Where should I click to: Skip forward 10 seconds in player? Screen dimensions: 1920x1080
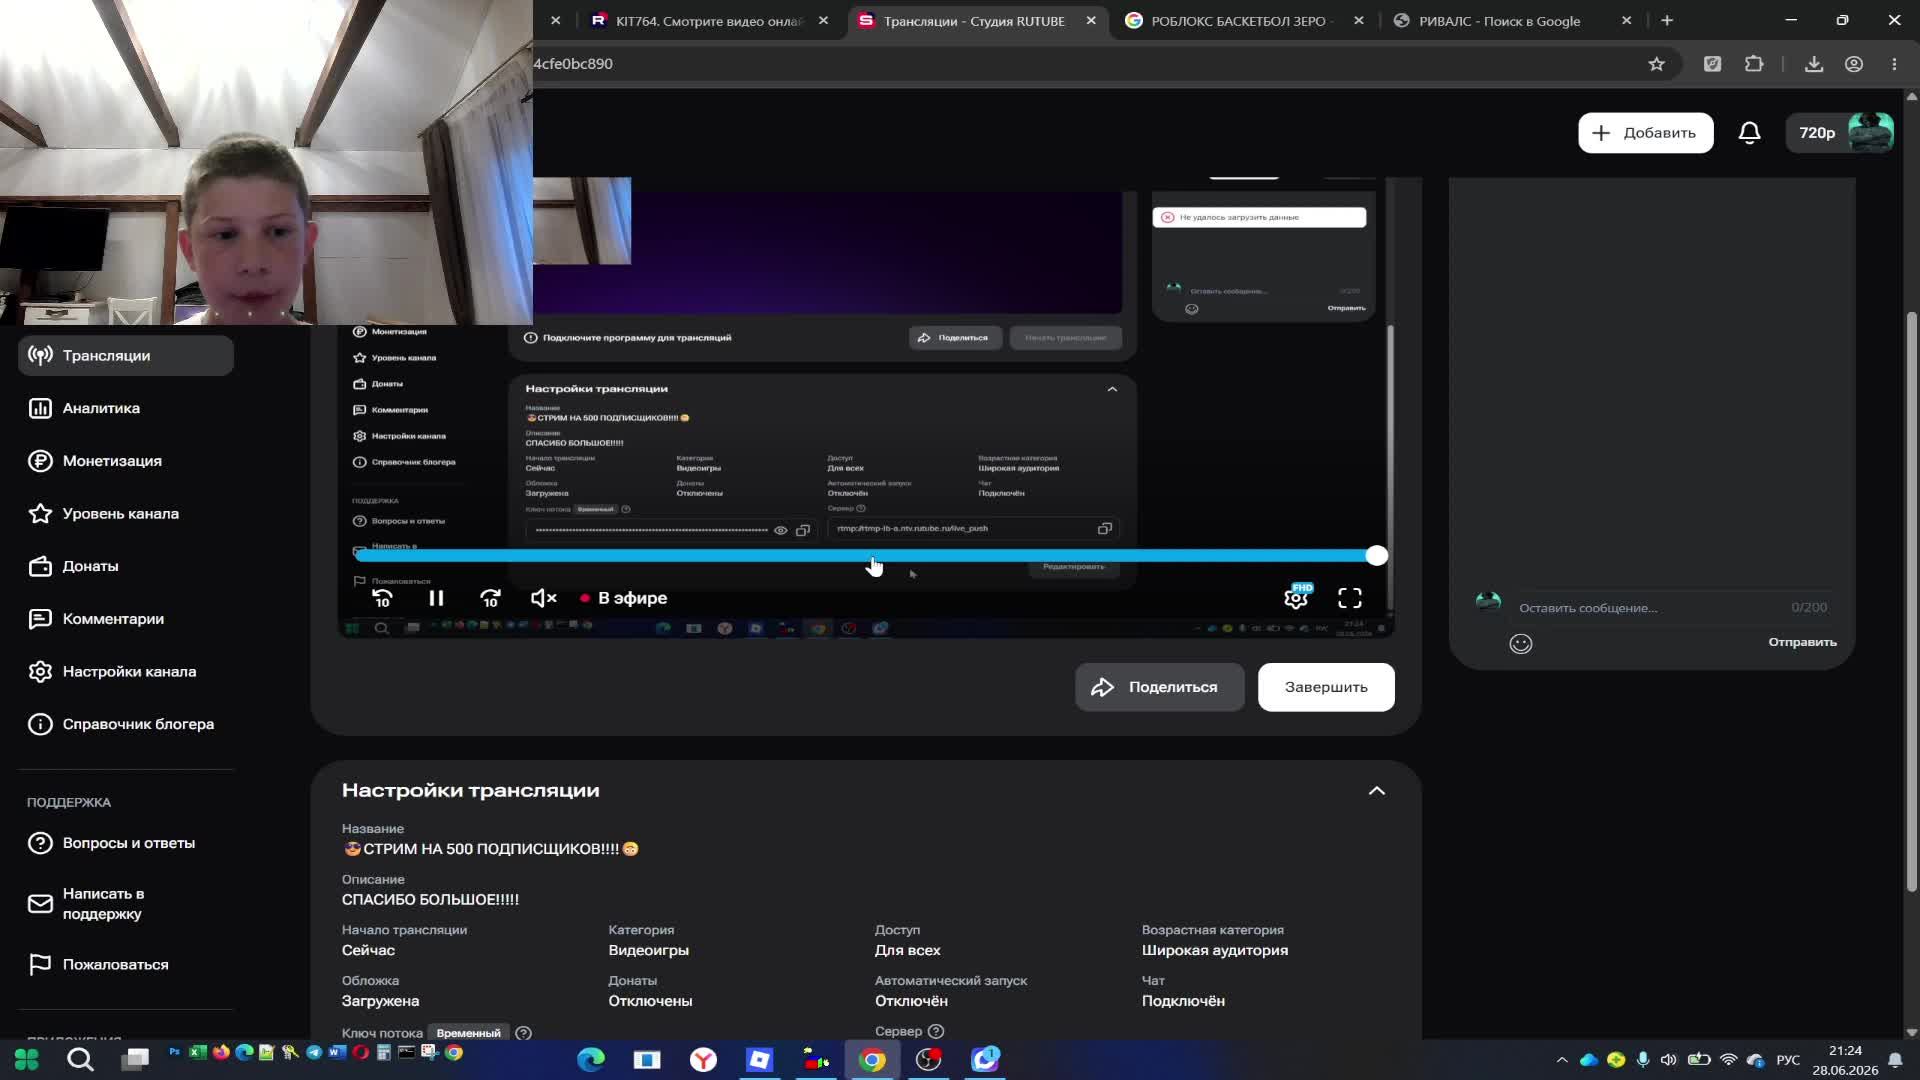490,598
